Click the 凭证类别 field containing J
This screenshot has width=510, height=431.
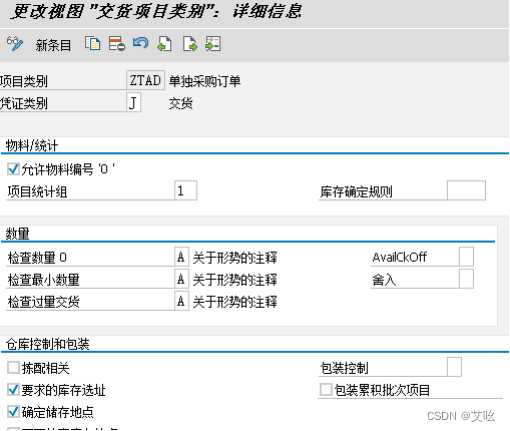click(x=133, y=102)
